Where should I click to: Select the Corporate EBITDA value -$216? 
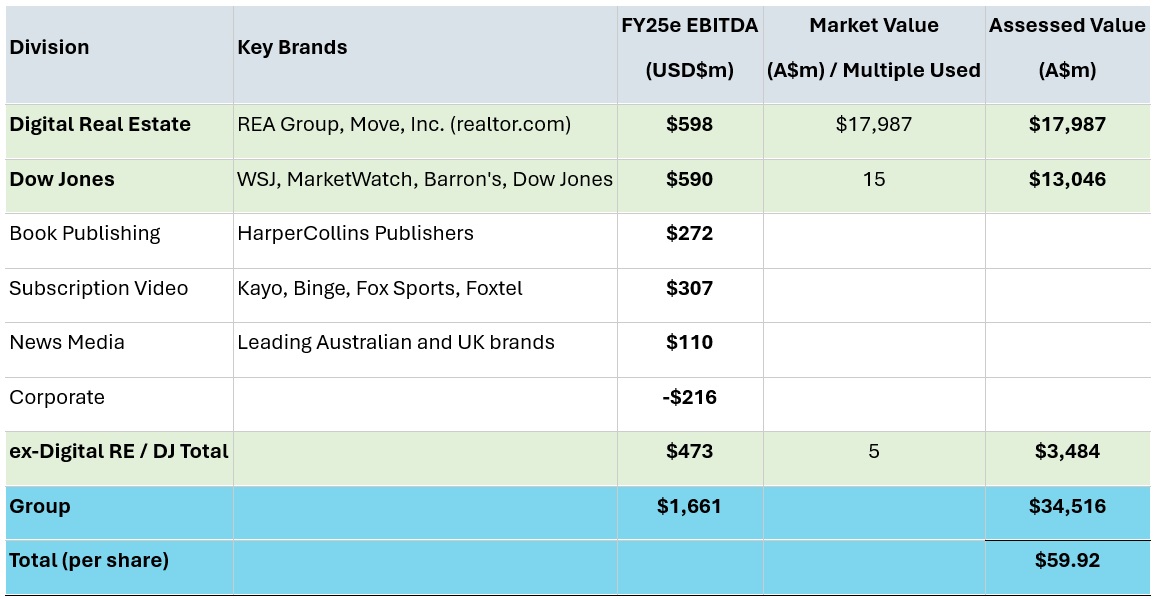pos(689,397)
